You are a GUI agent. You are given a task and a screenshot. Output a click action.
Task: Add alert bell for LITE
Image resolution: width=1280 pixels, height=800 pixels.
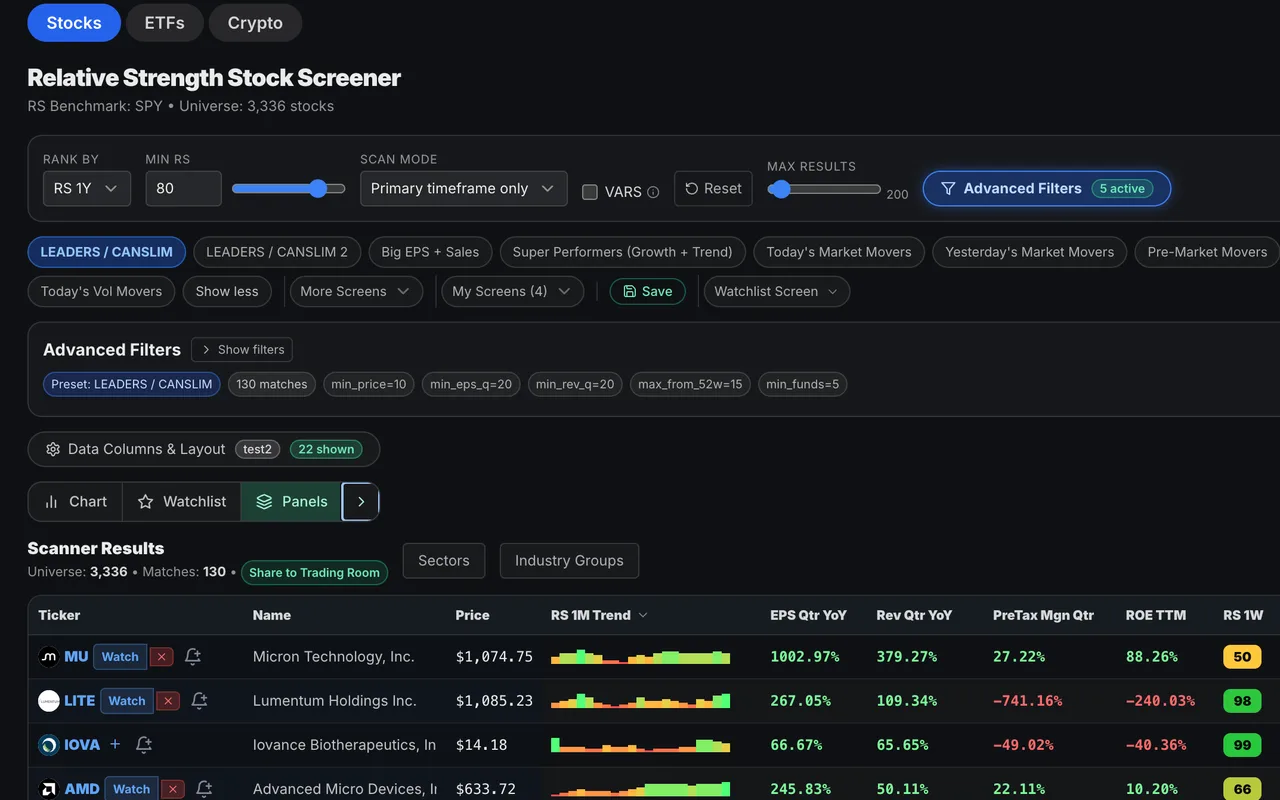click(x=199, y=701)
